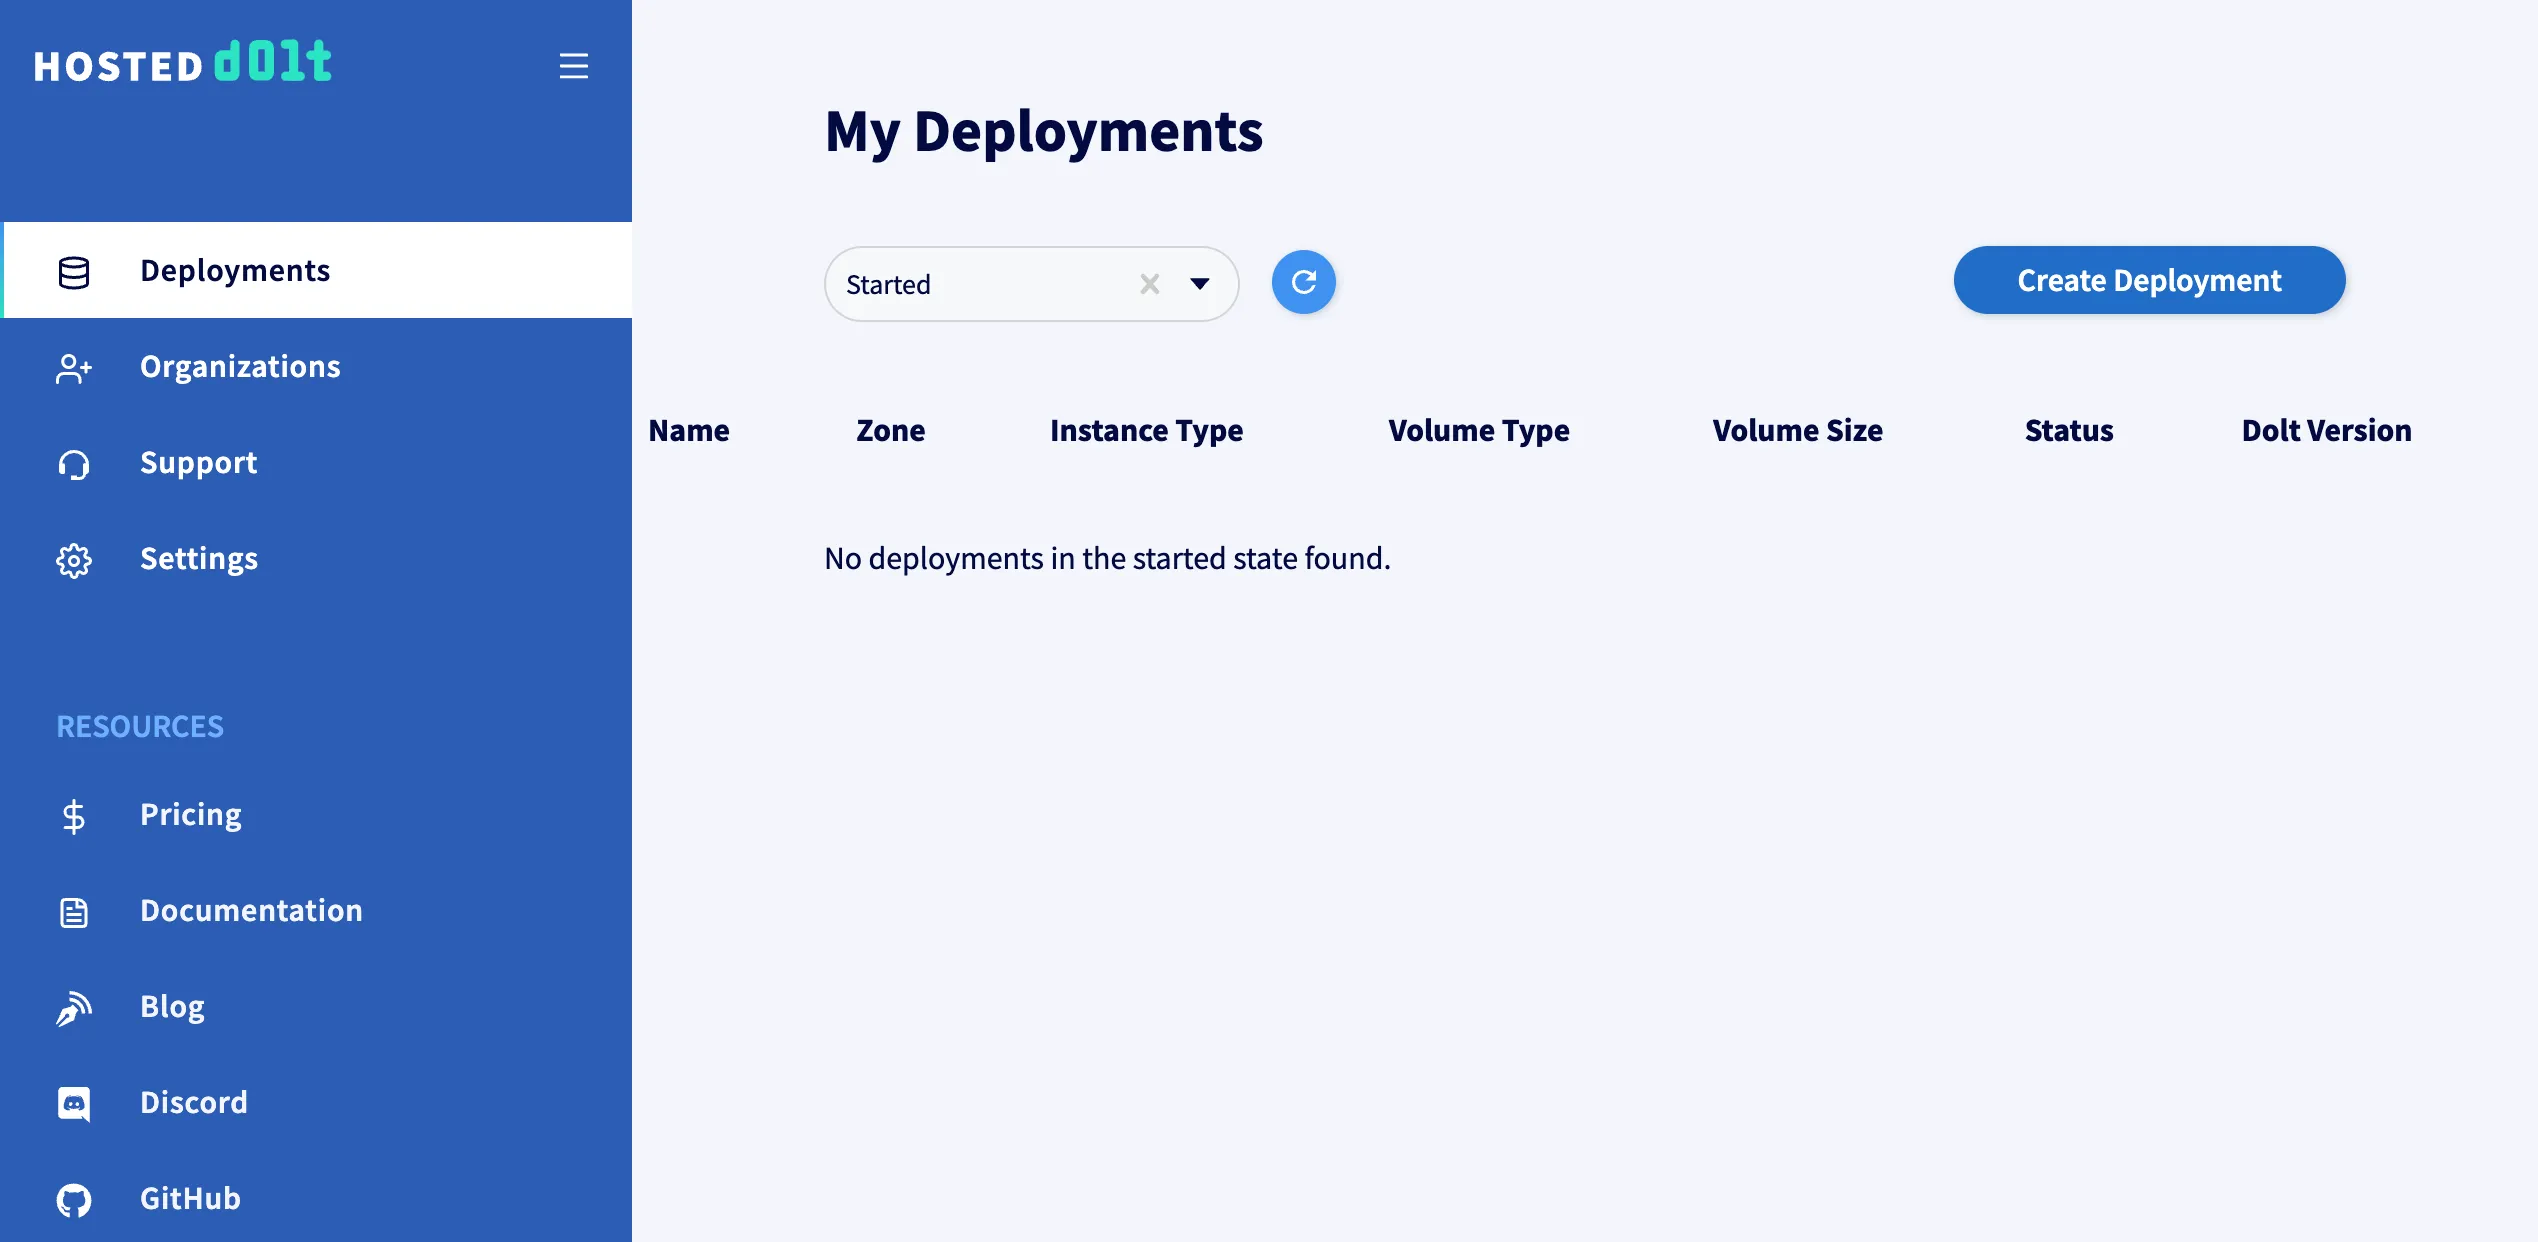
Task: Click the GitHub icon
Action: point(74,1199)
